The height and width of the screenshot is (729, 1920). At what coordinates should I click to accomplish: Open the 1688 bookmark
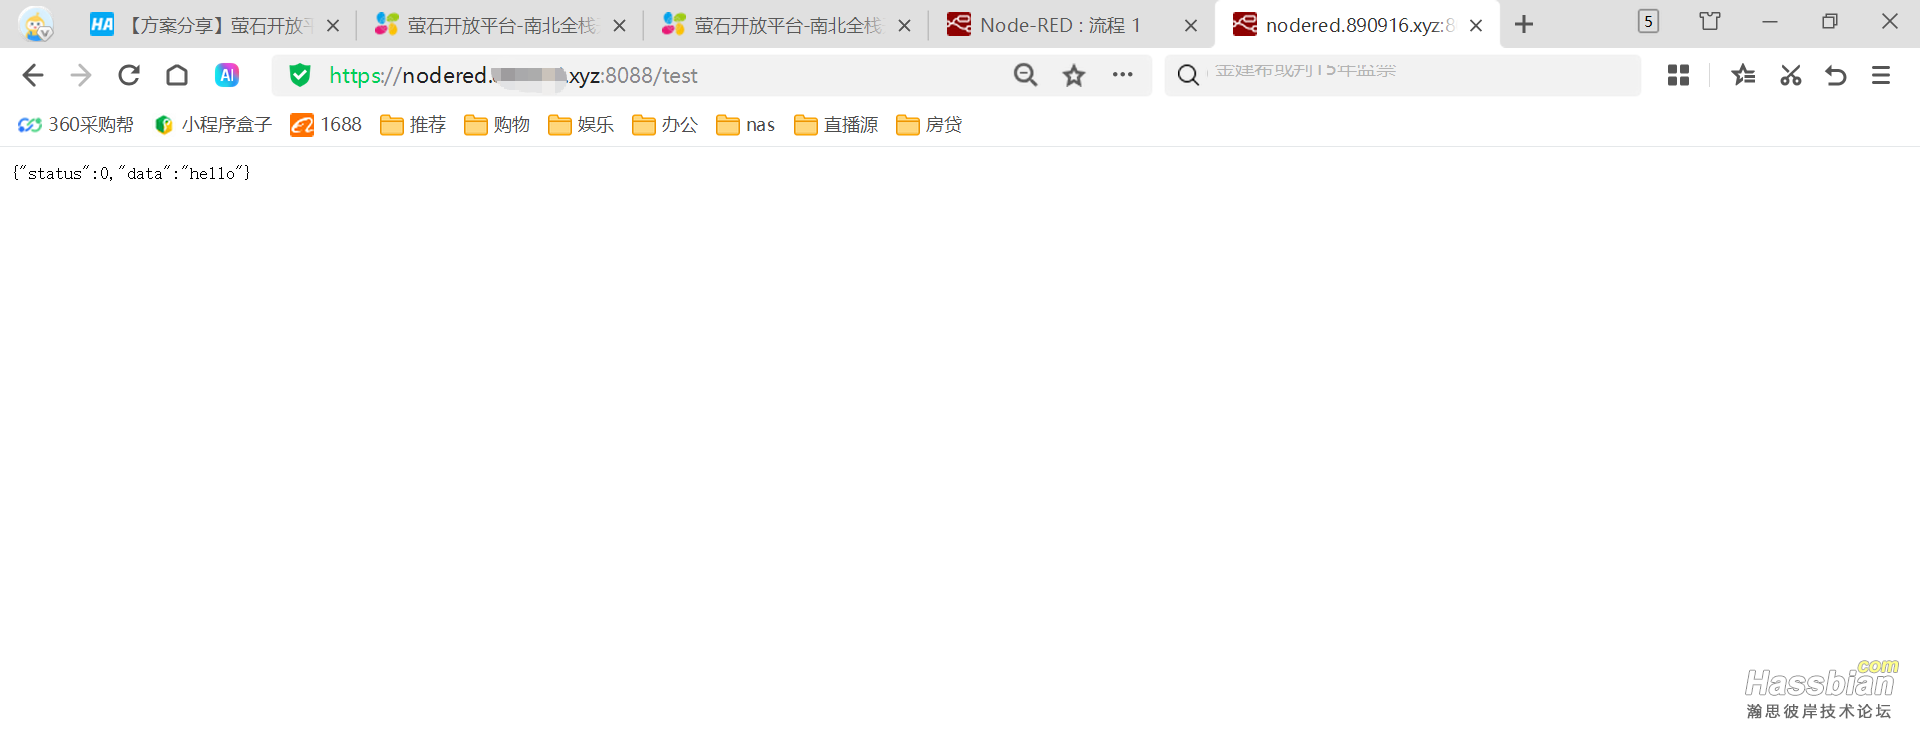tap(326, 125)
